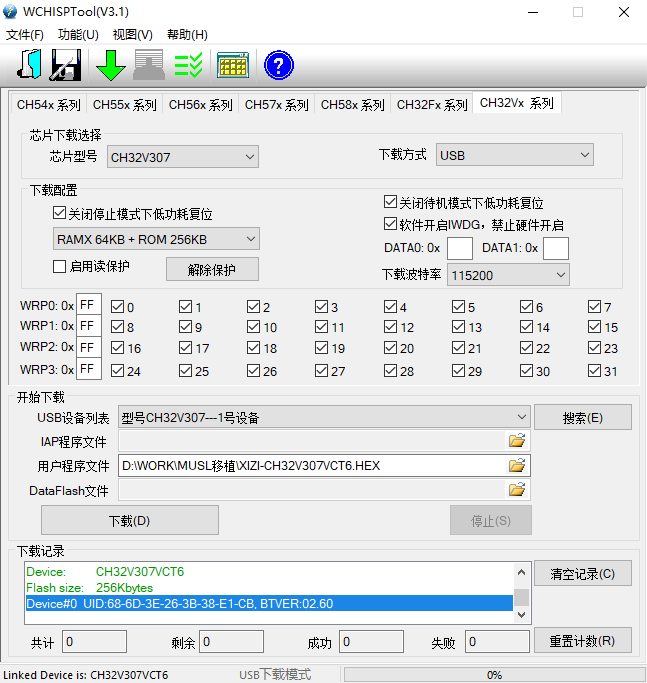Uncheck write-protect sector 31 checkbox
Viewport: 647px width, 683px height.
pos(594,371)
